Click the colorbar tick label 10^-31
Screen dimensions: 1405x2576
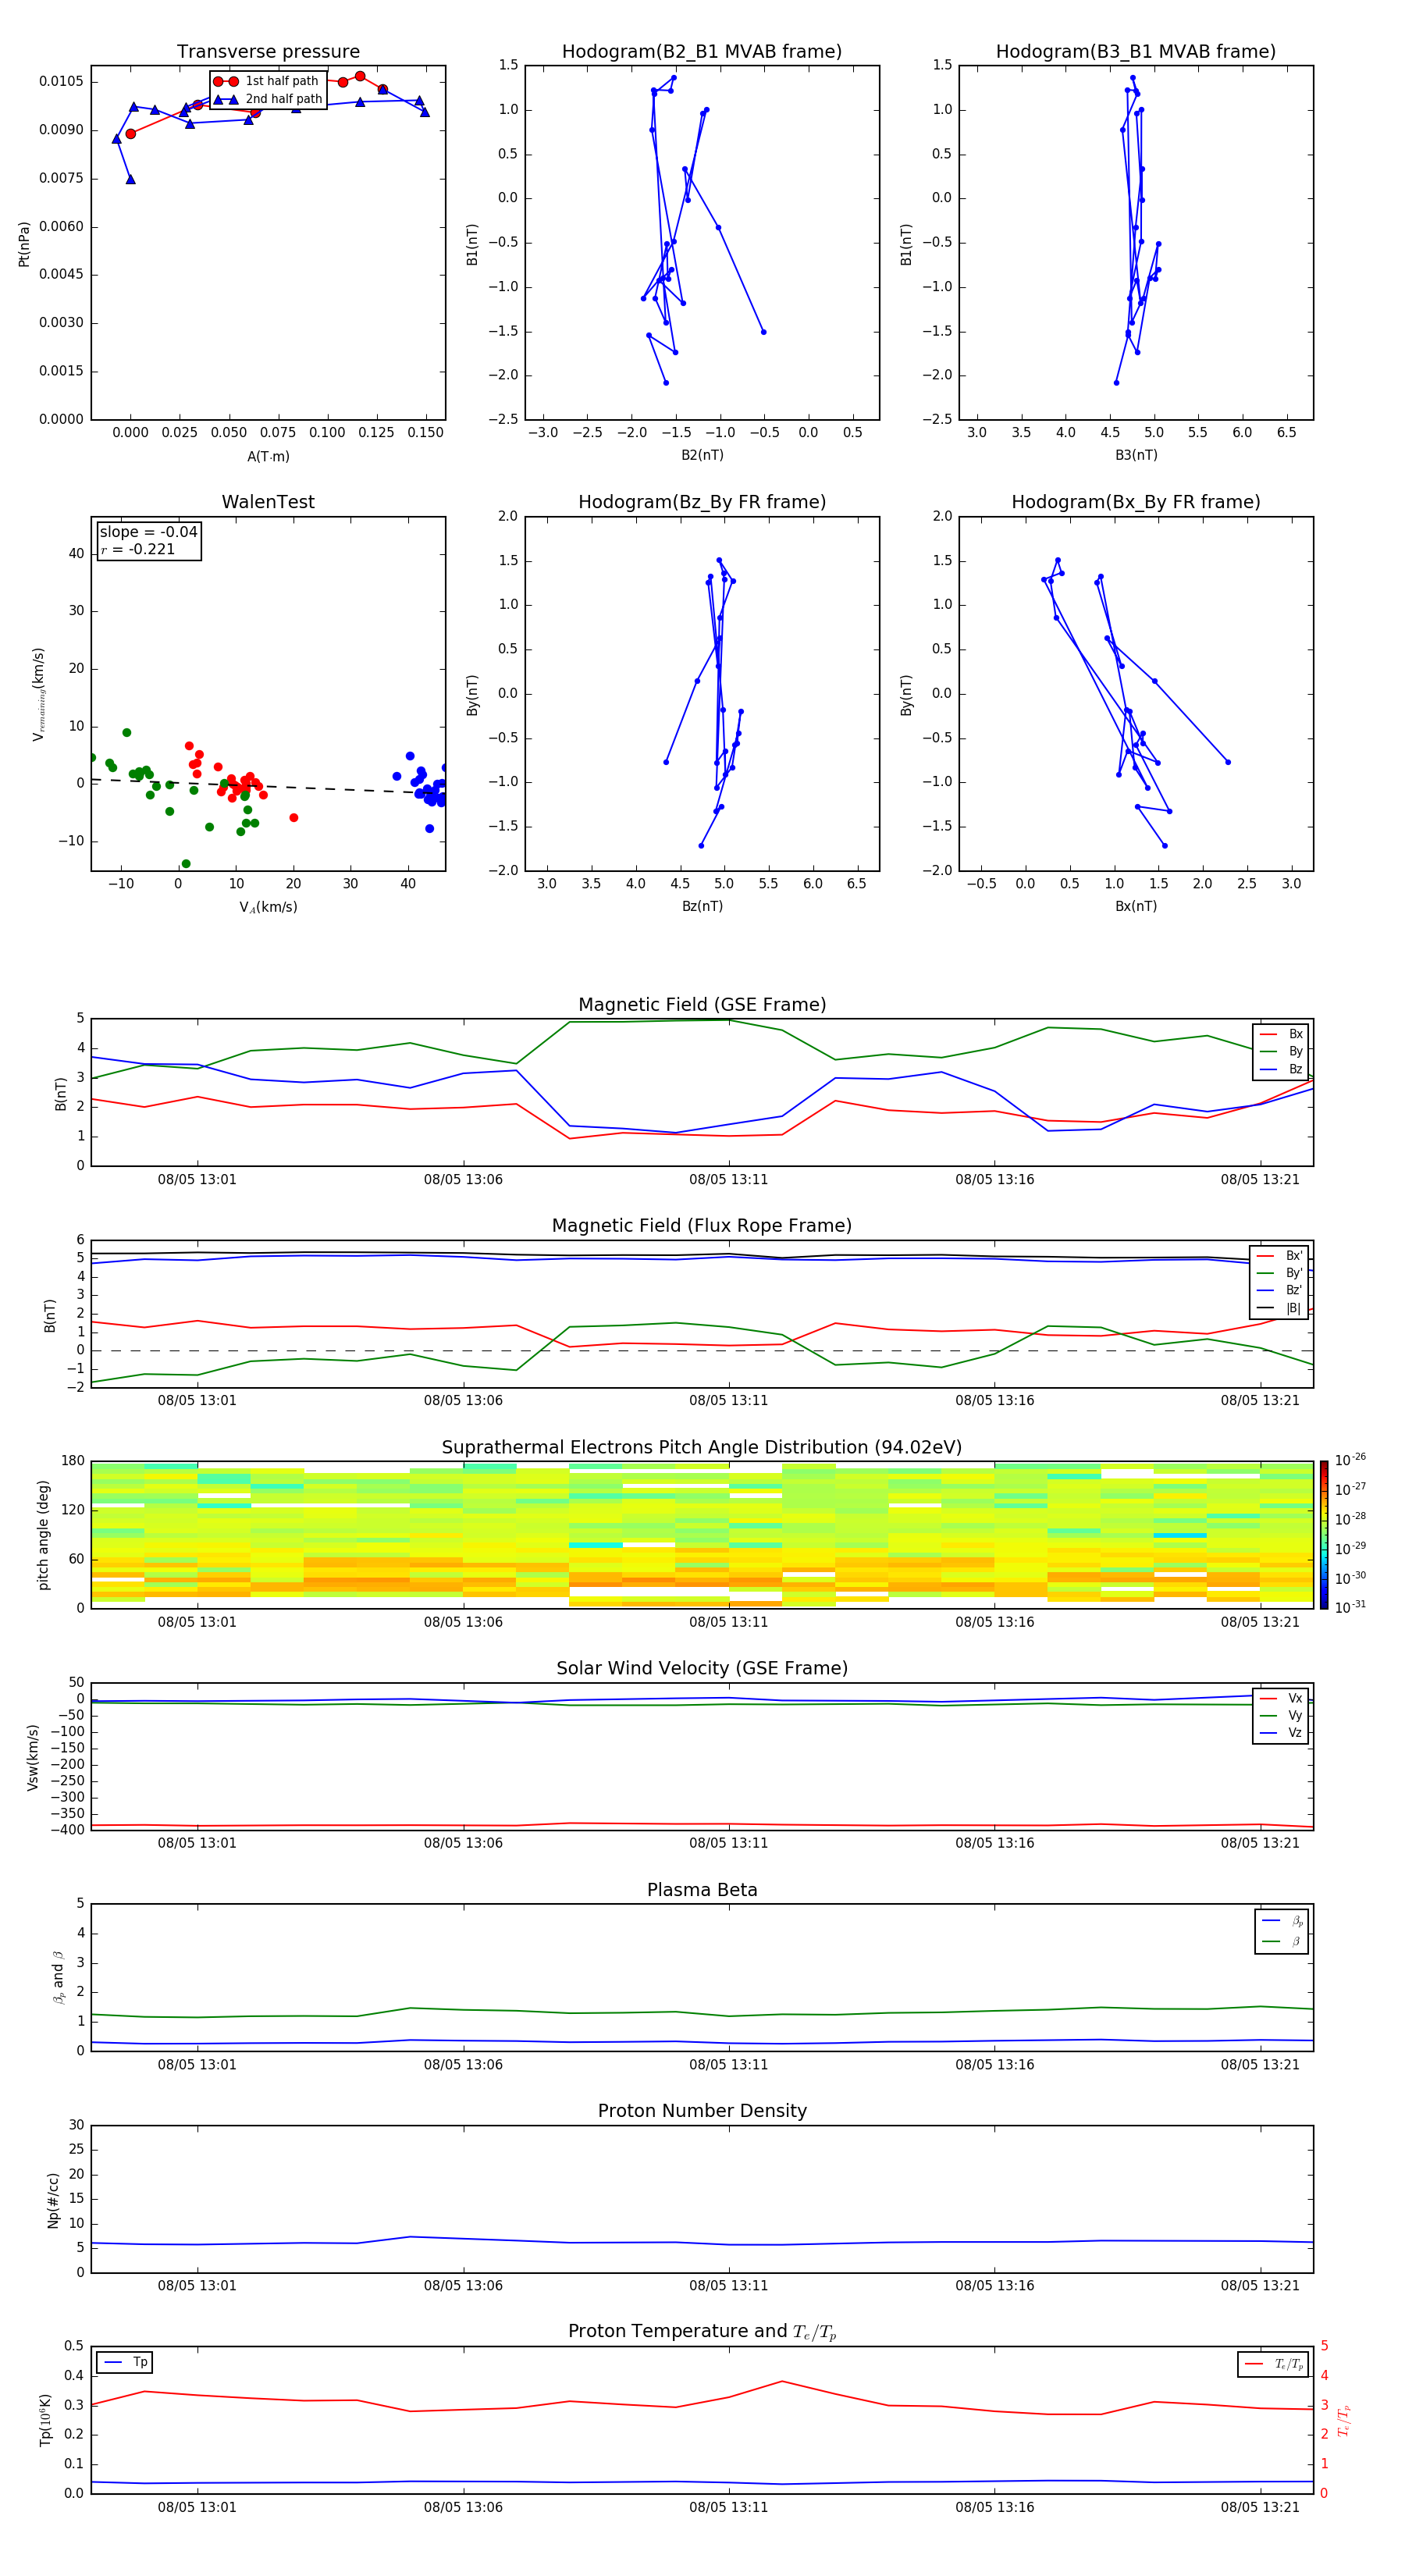coord(1351,1607)
